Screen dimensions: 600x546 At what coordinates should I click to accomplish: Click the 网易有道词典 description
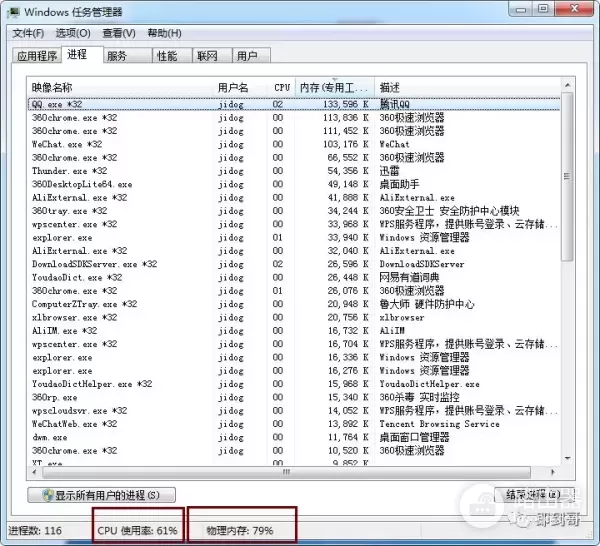point(409,277)
